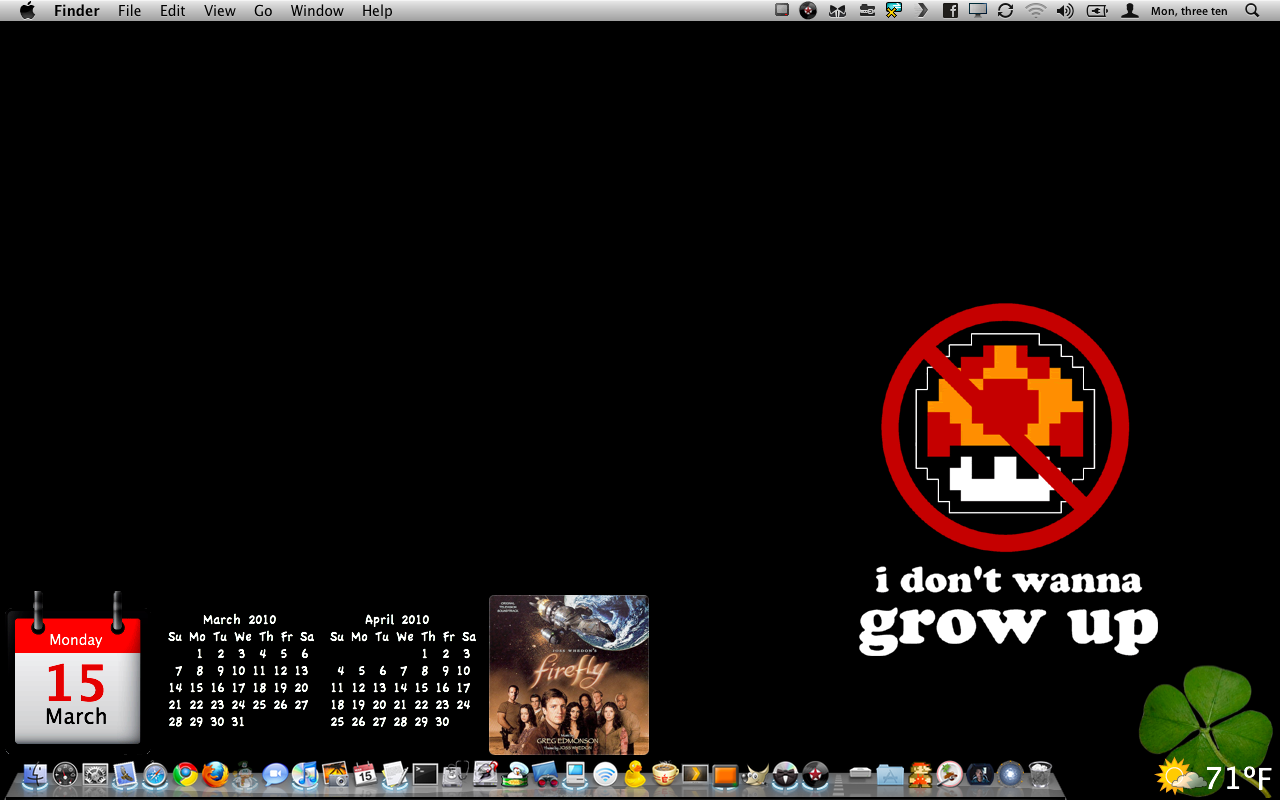
Task: Open the battery status menu
Action: coord(1098,11)
